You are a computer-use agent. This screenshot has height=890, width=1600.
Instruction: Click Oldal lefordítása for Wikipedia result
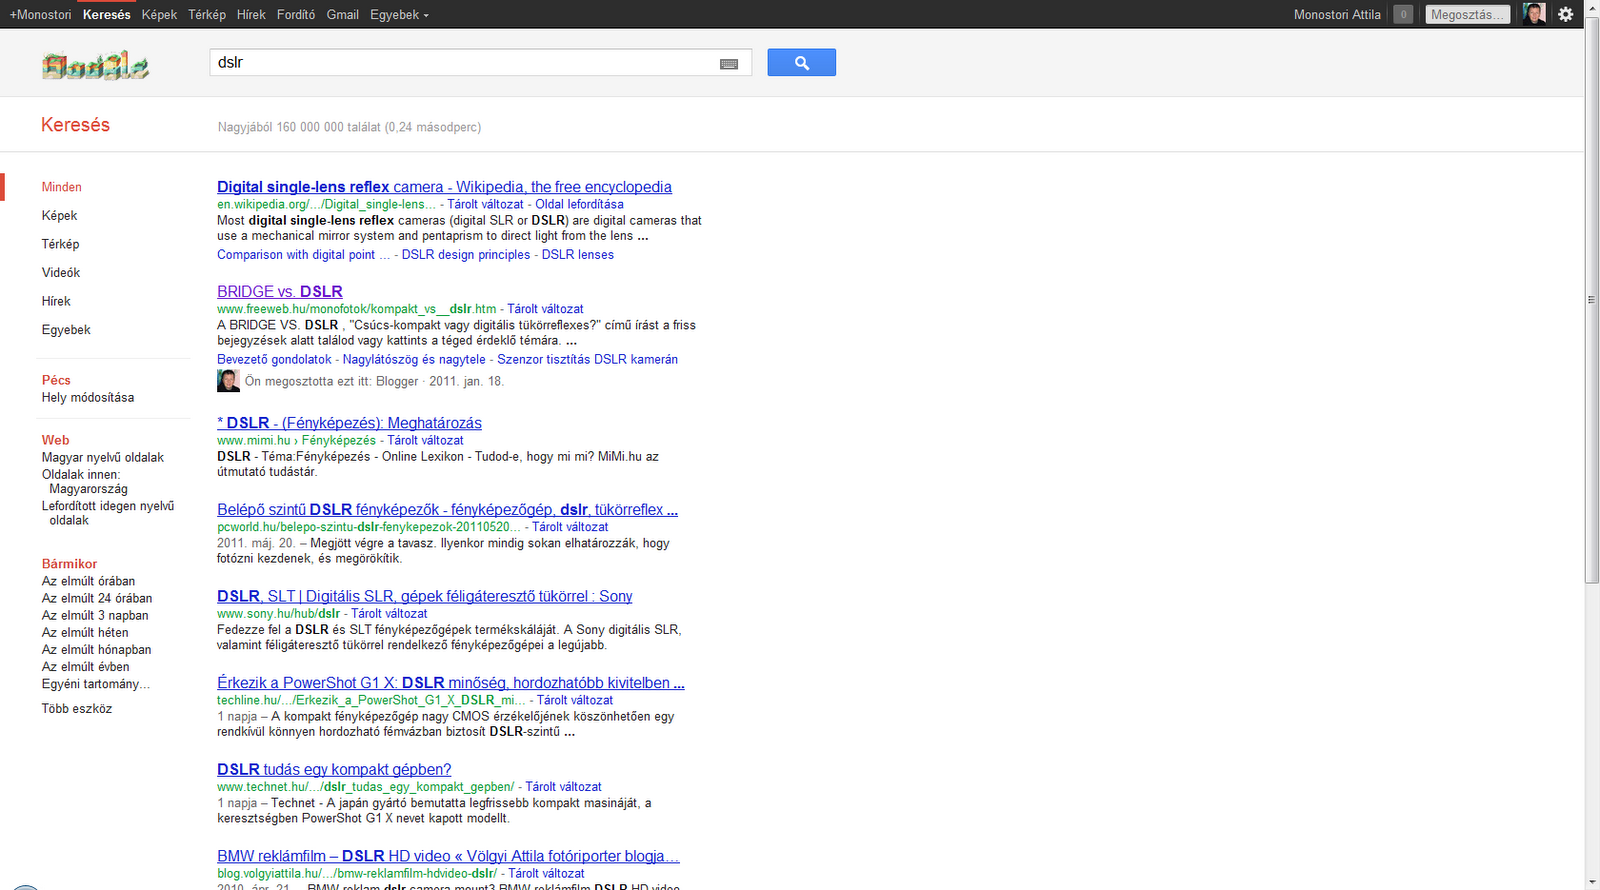(579, 204)
